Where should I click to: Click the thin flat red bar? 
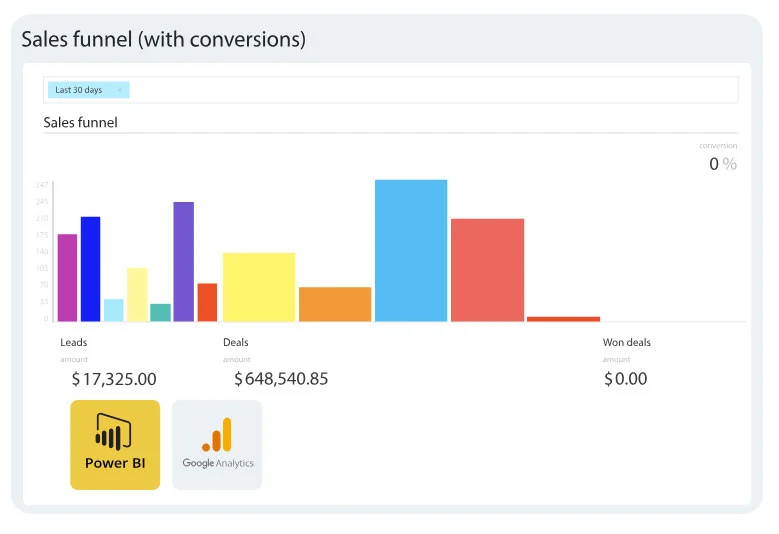(563, 319)
